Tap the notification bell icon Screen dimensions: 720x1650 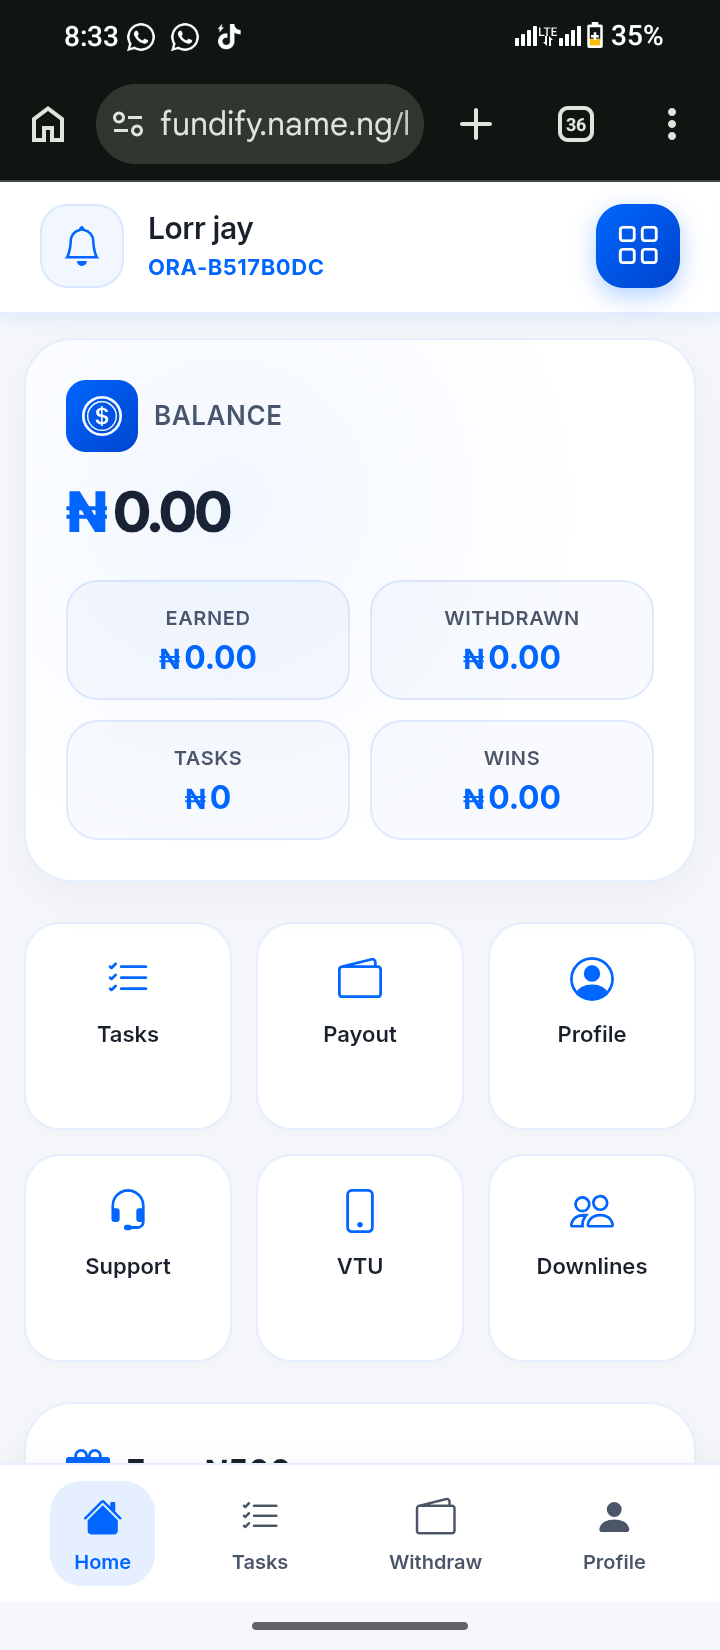pos(82,246)
